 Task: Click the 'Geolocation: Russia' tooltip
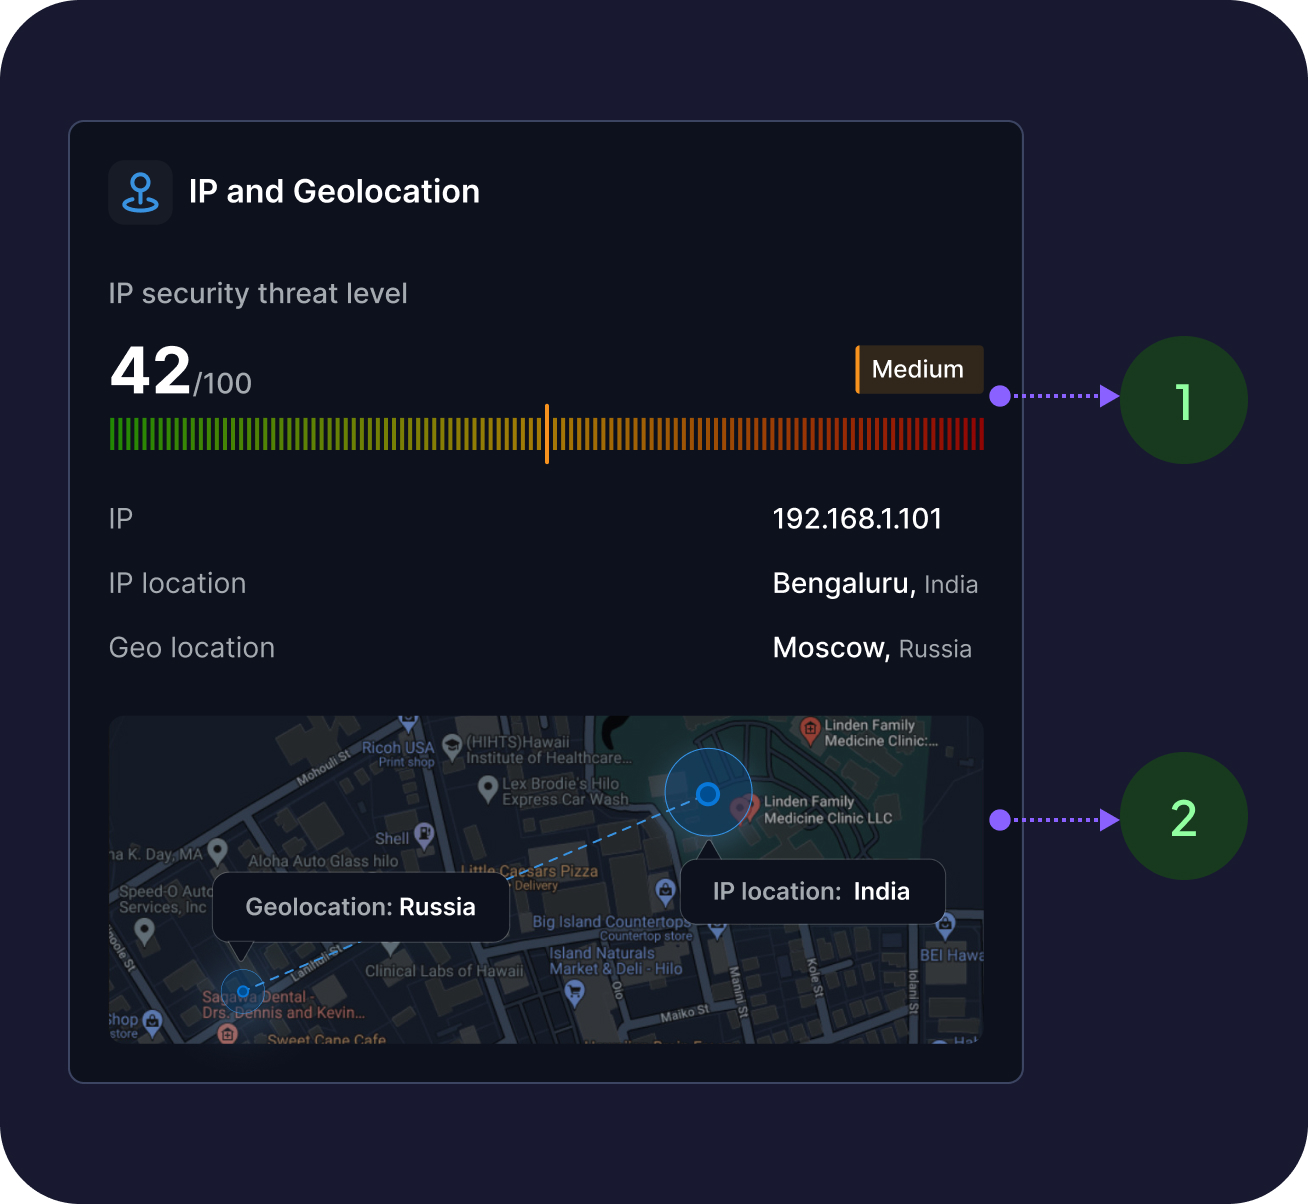(360, 907)
